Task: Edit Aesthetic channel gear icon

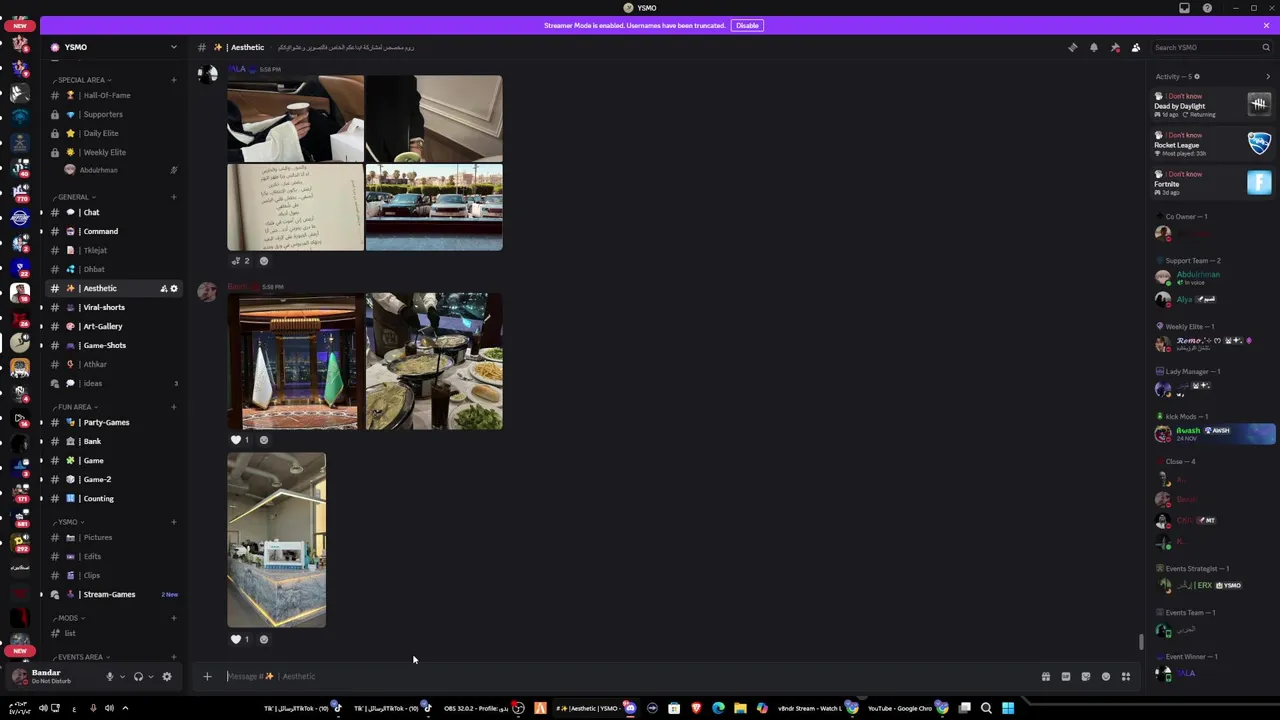Action: [174, 289]
